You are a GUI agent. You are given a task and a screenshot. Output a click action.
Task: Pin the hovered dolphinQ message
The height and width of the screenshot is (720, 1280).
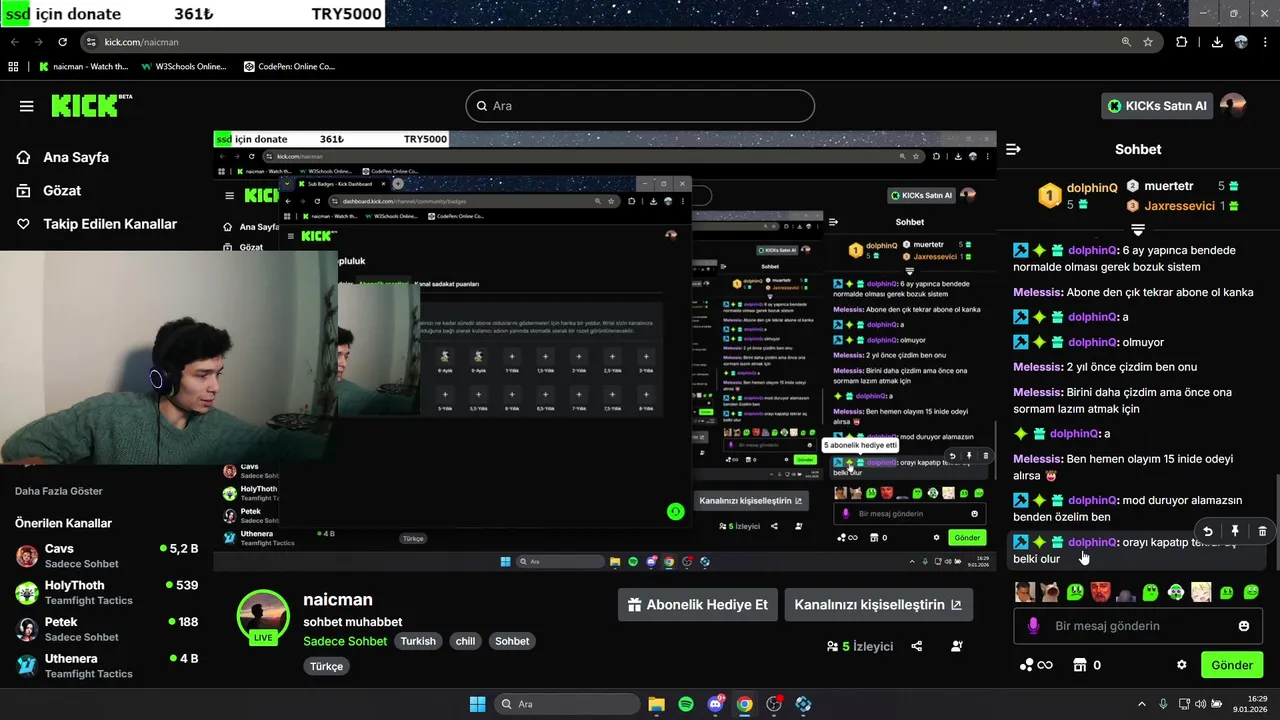point(1235,532)
